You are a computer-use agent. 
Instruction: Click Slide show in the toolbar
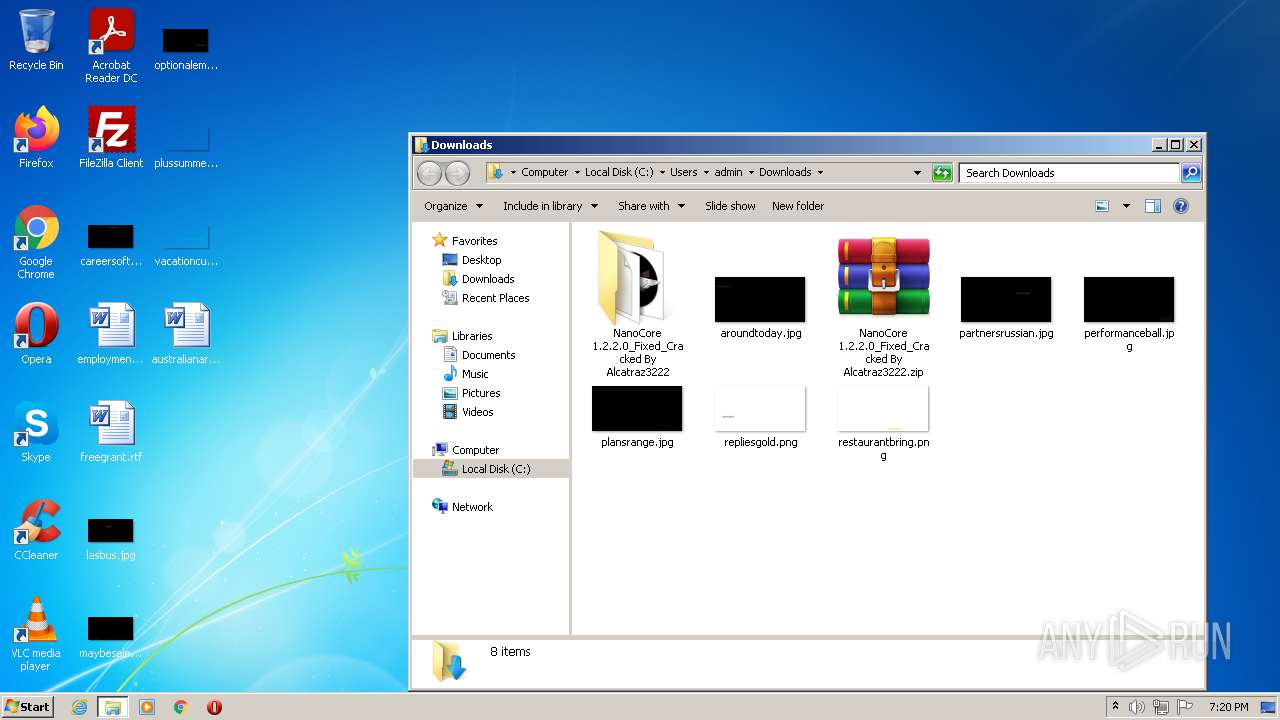730,206
